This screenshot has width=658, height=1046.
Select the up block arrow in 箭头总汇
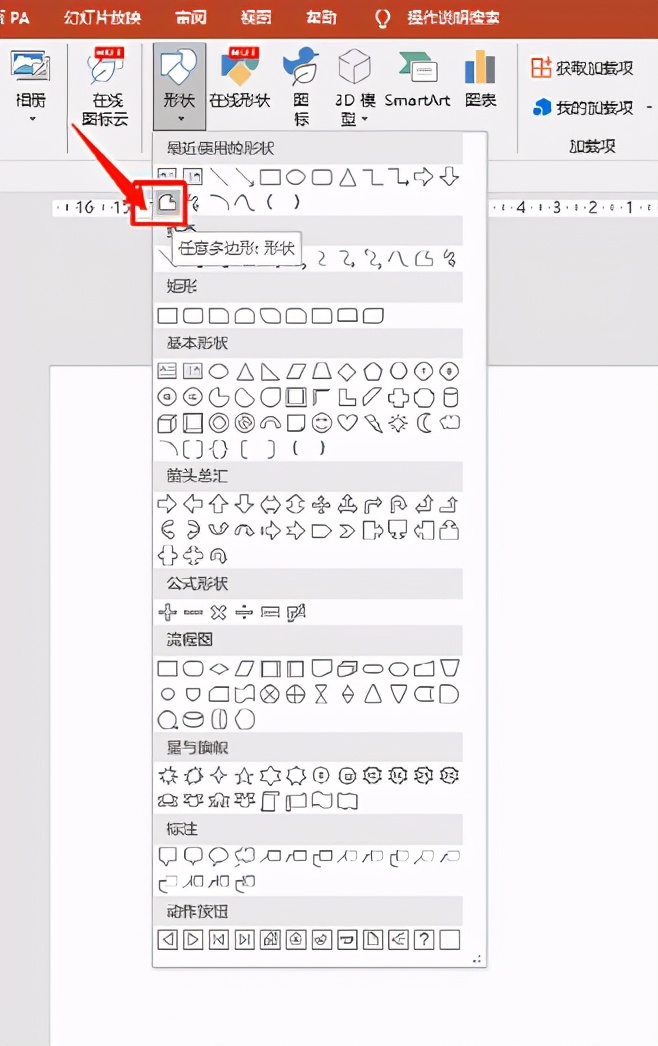[219, 504]
